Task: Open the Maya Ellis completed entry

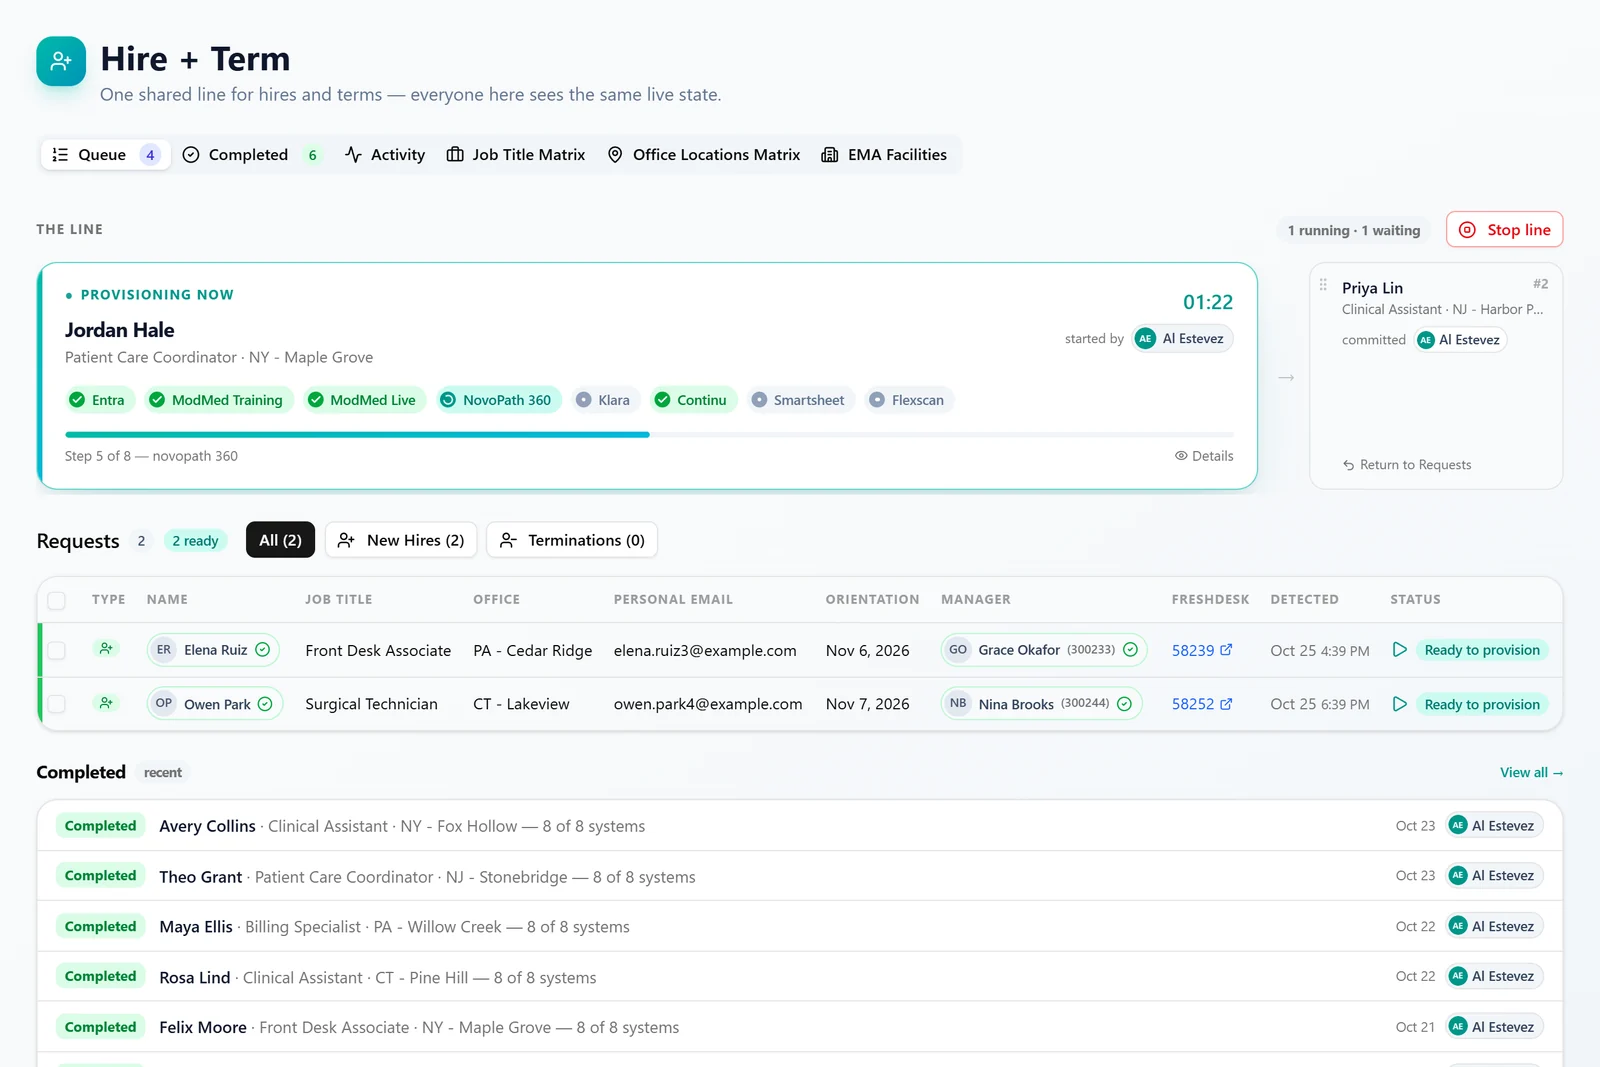Action: coord(800,927)
